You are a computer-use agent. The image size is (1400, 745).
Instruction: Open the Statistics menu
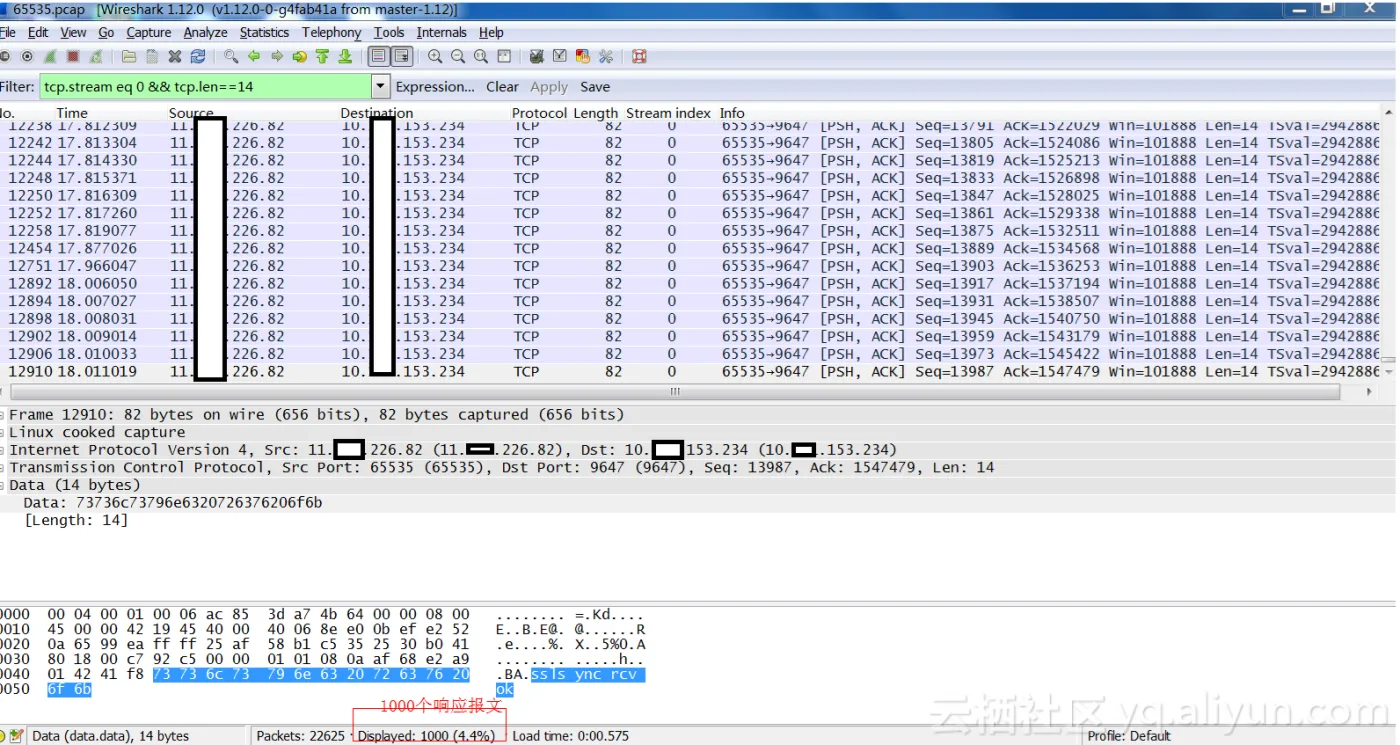pos(264,32)
